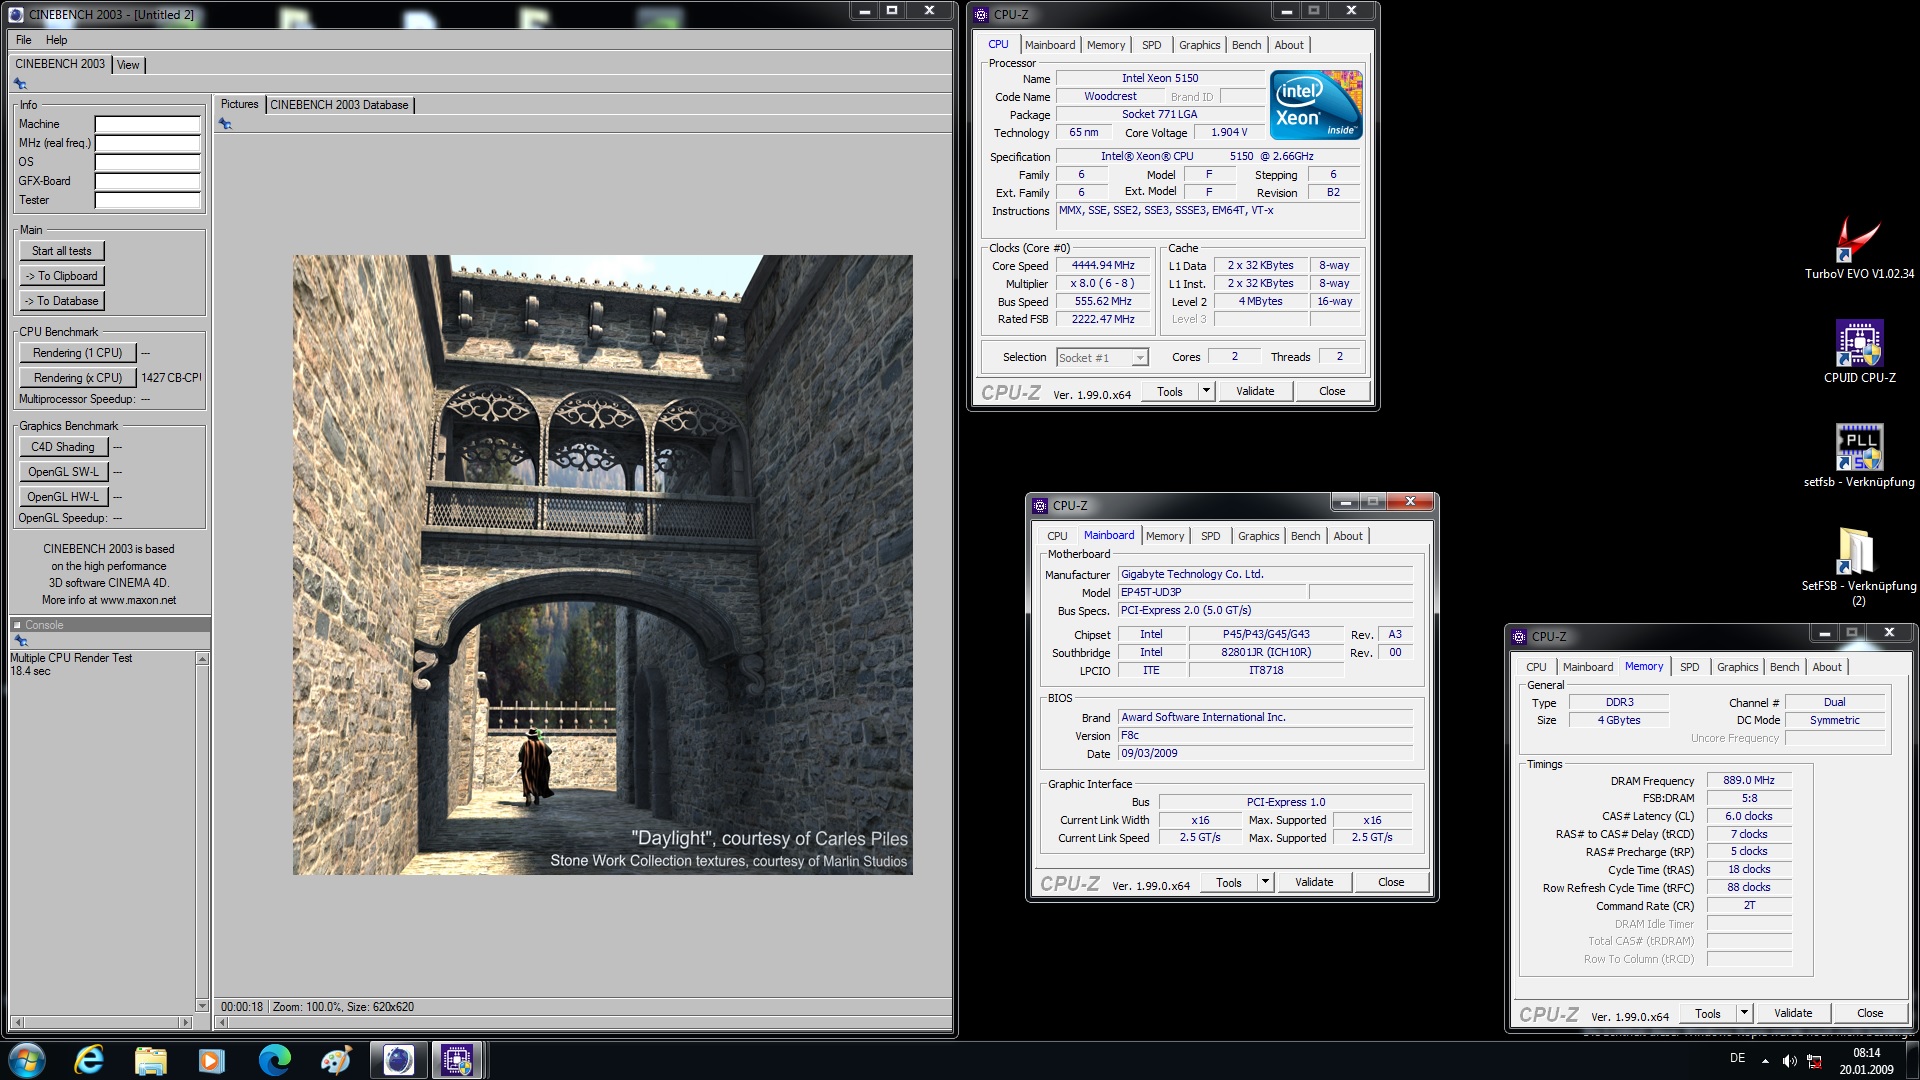This screenshot has width=1920, height=1080.
Task: Switch to the View tab in CINEBENCH
Action: pyautogui.click(x=128, y=65)
